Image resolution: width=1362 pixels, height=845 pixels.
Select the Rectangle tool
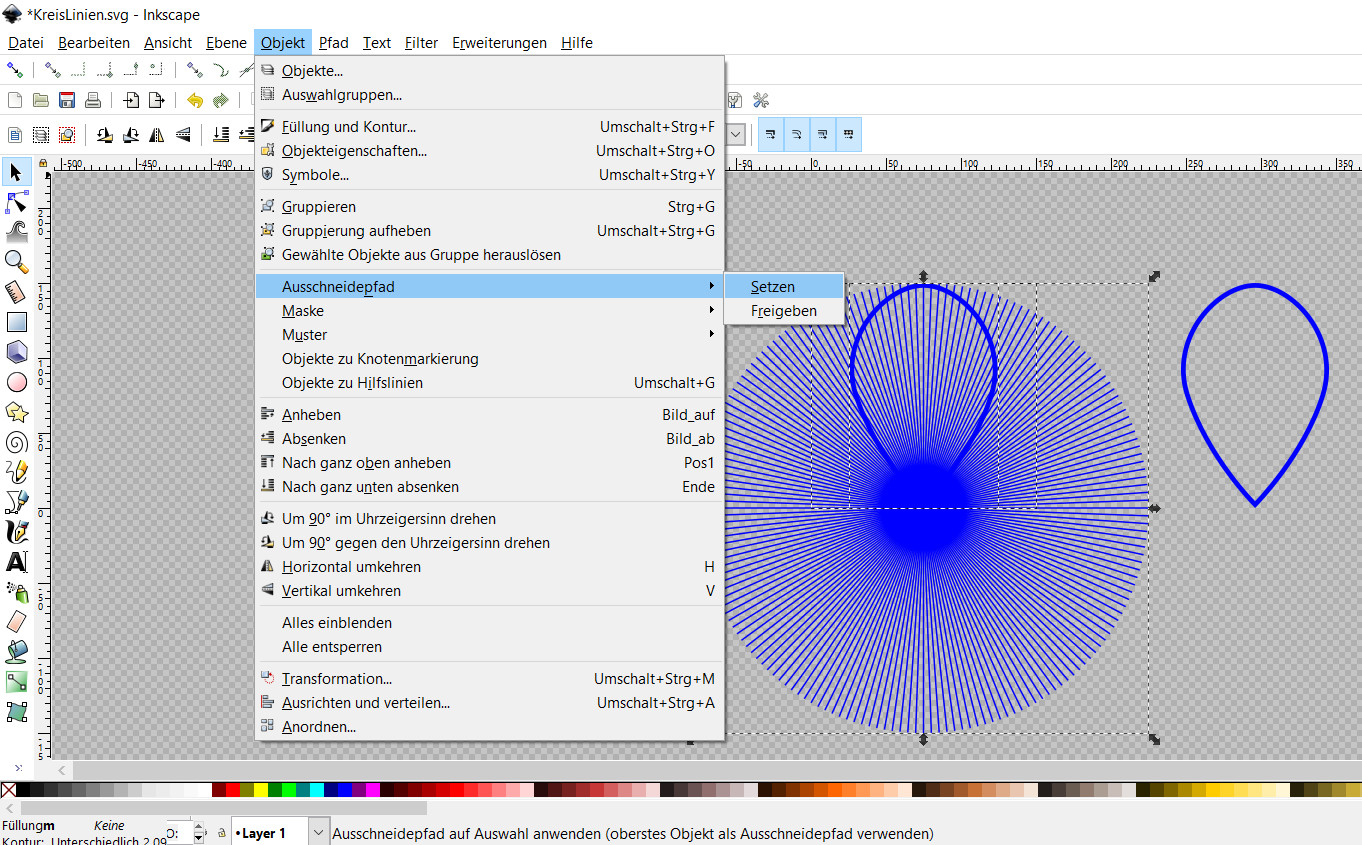[16, 322]
